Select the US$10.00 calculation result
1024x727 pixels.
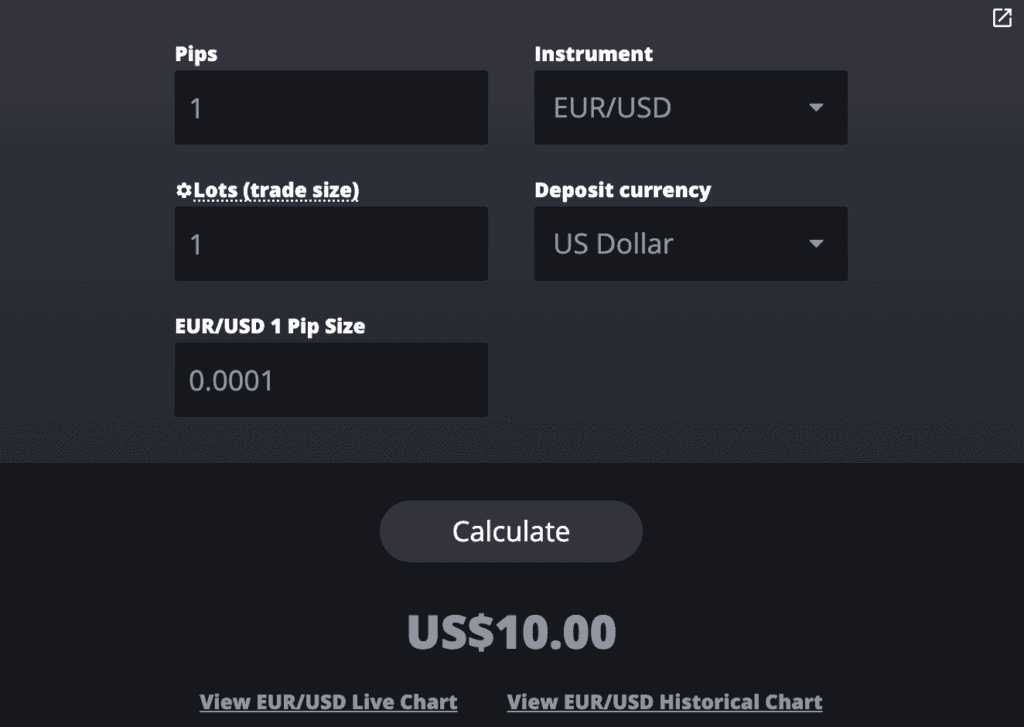pyautogui.click(x=511, y=631)
